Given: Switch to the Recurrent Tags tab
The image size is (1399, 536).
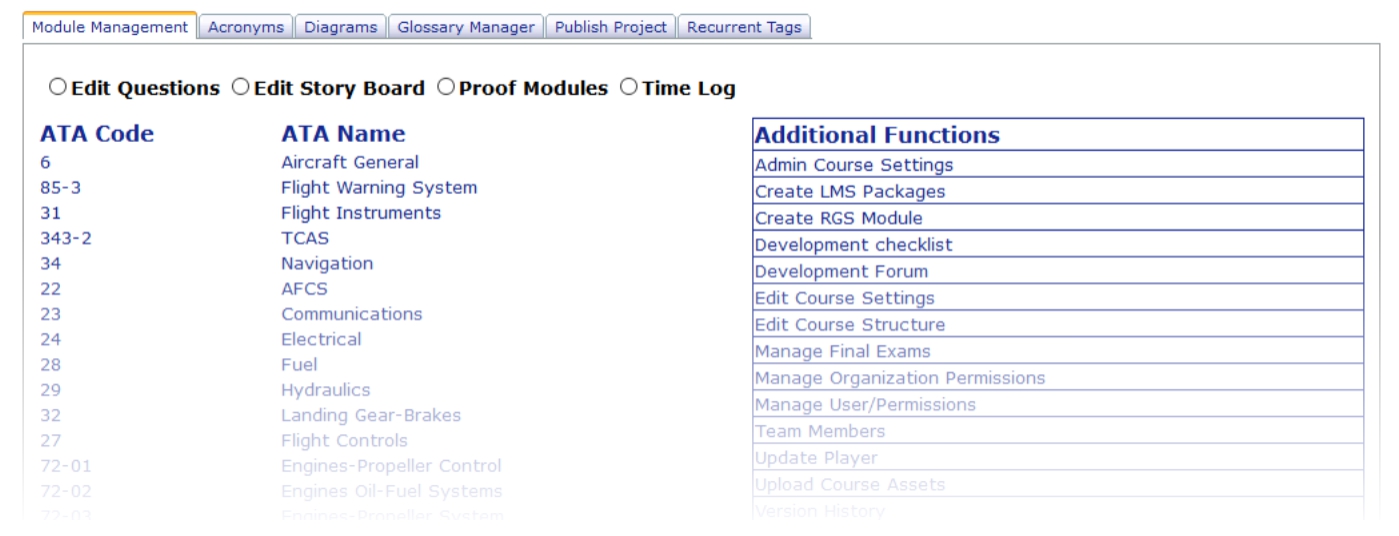Looking at the screenshot, I should (x=743, y=28).
